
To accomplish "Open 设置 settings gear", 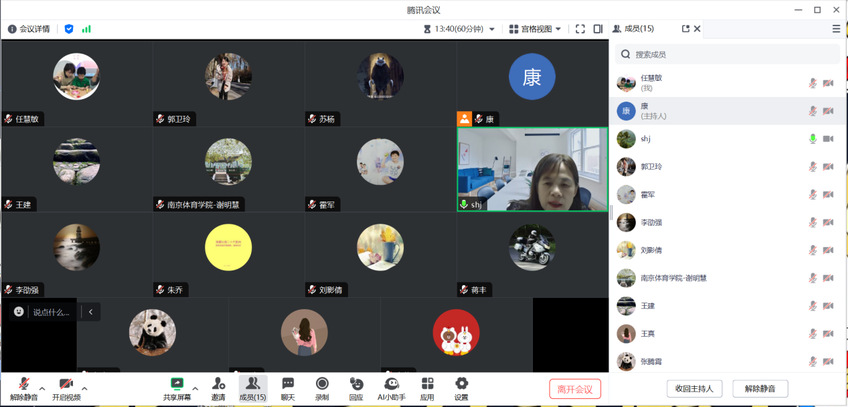I will 461,388.
